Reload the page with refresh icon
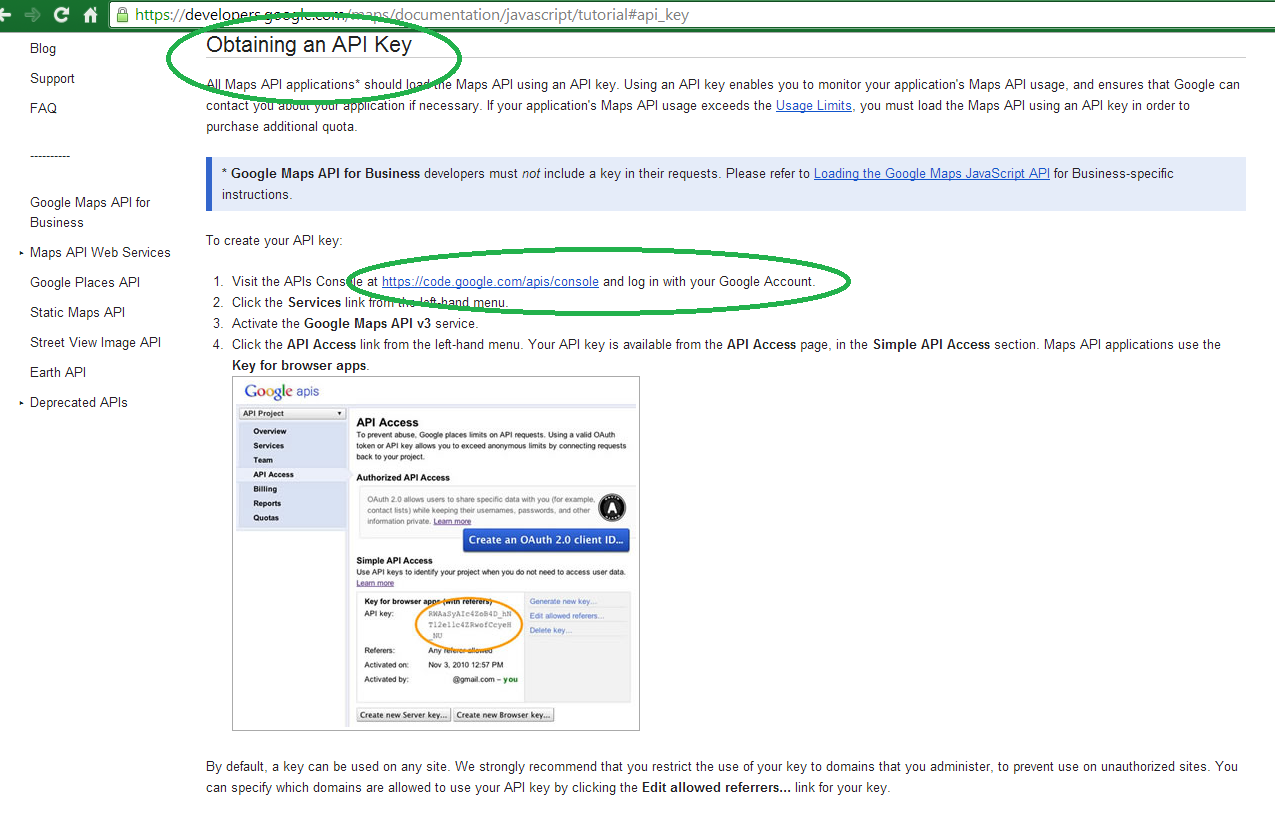This screenshot has height=826, width=1275. [61, 15]
